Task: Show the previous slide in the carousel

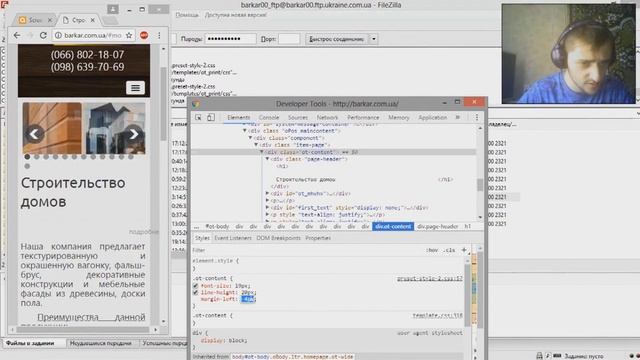Action: [34, 134]
